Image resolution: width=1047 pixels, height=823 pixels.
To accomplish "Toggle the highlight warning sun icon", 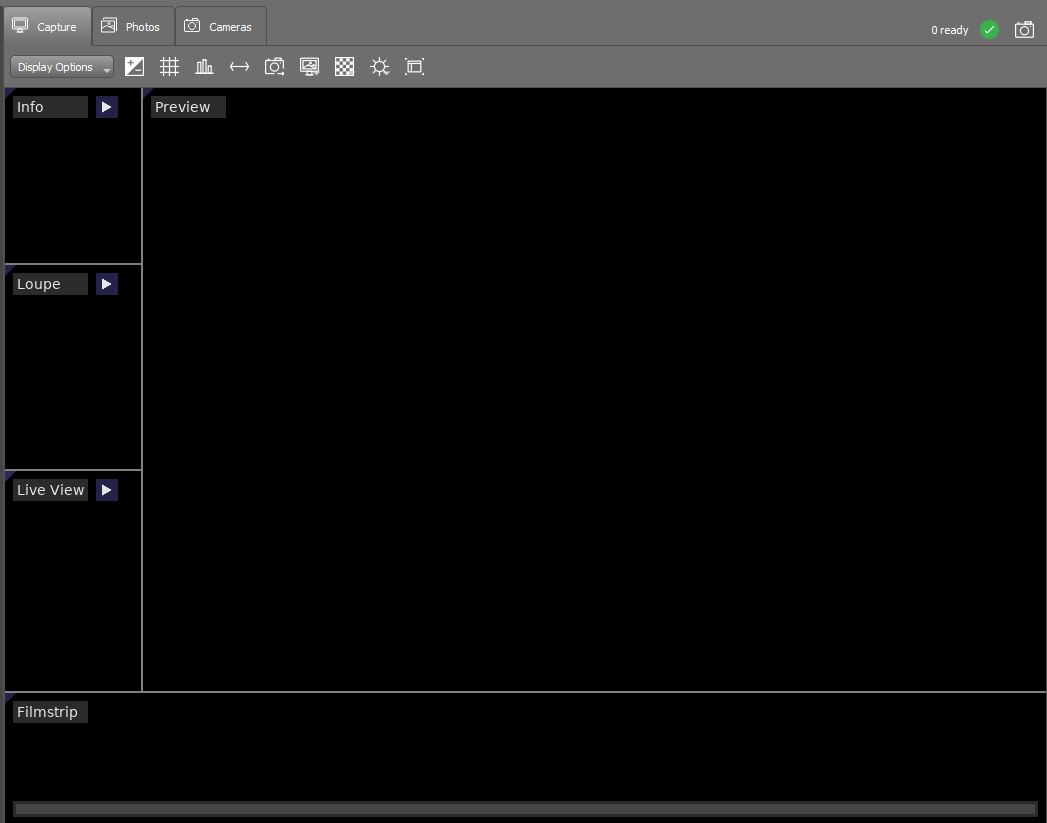I will pos(379,66).
